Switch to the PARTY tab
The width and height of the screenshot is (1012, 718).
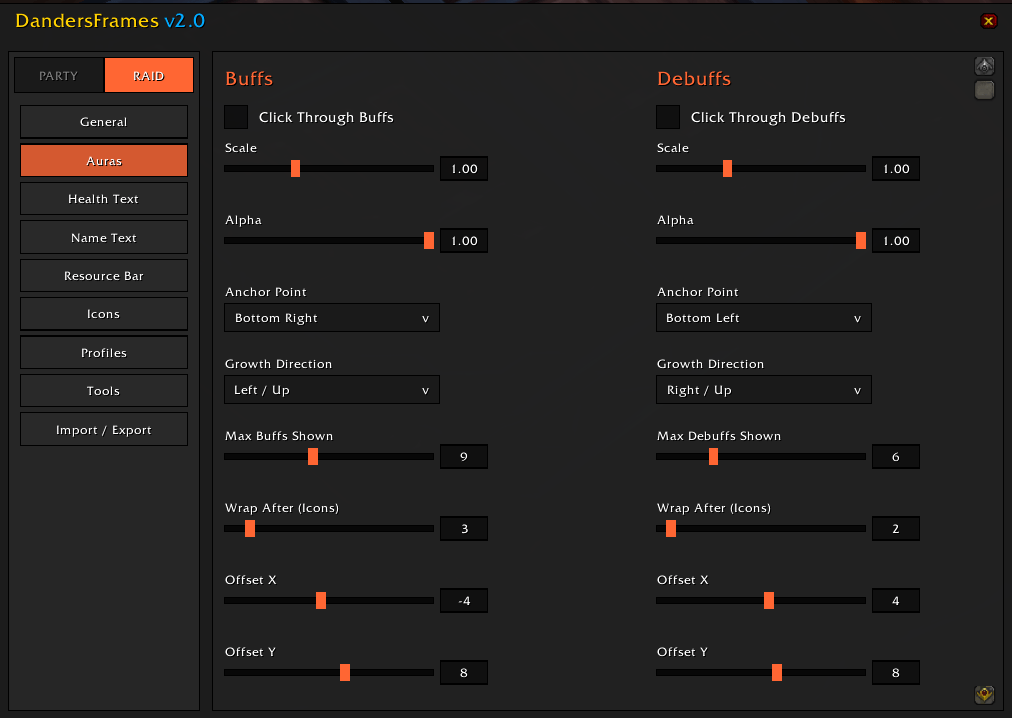point(59,76)
